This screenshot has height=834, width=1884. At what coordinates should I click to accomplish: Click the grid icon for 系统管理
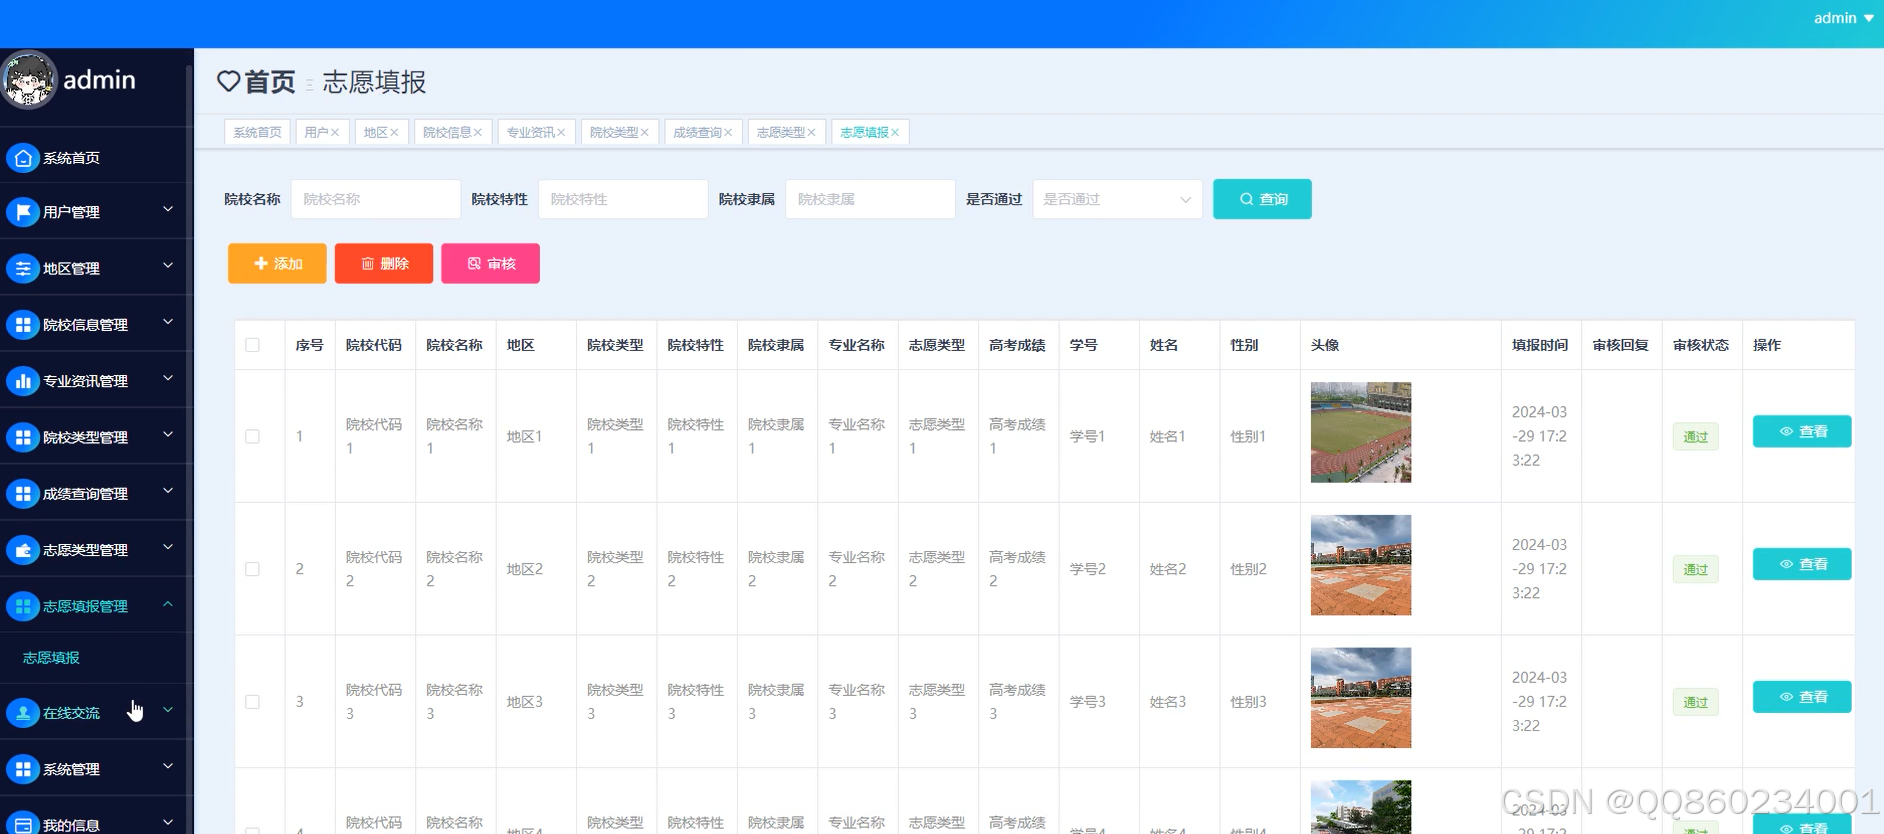click(22, 769)
